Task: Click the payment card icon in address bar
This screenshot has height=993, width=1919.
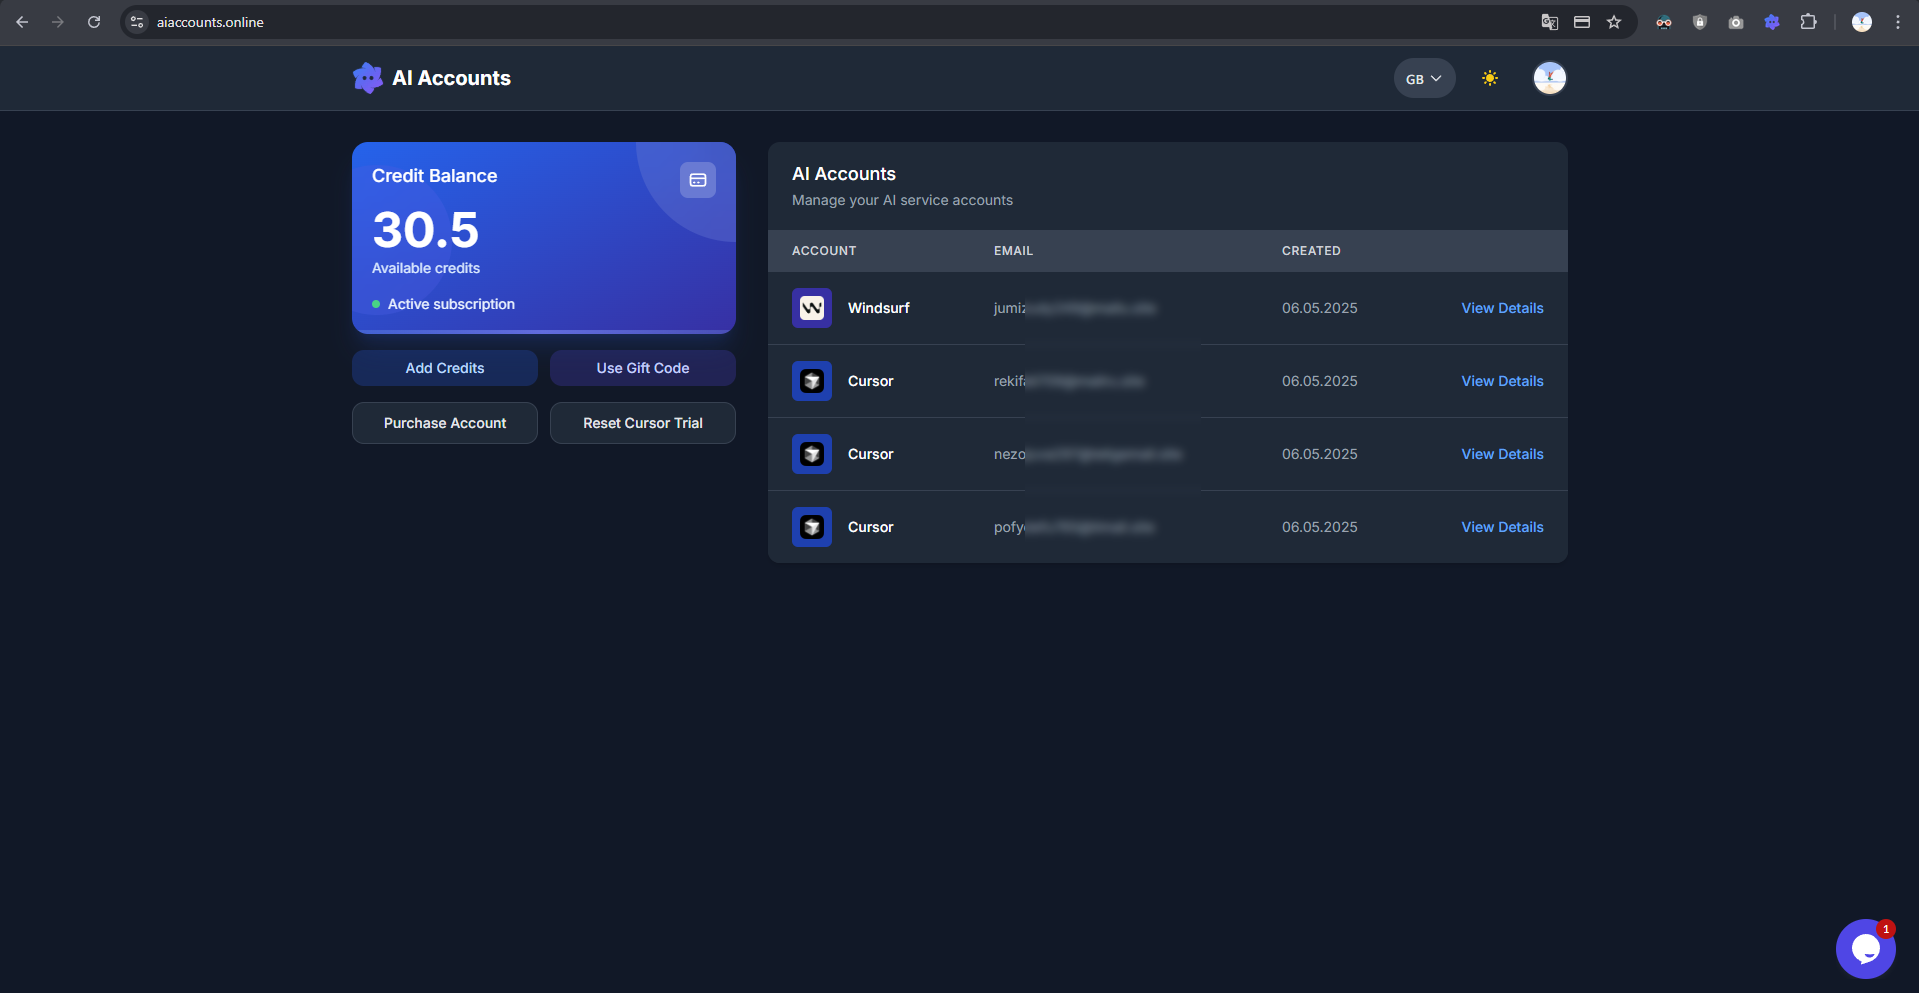Action: [1582, 22]
